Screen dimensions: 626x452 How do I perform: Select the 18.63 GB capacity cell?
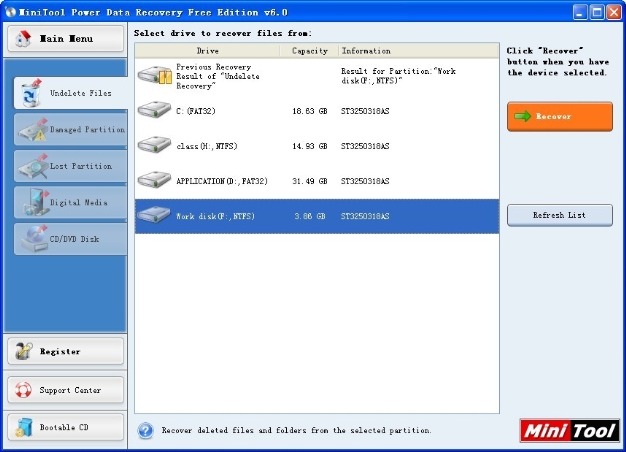point(310,111)
